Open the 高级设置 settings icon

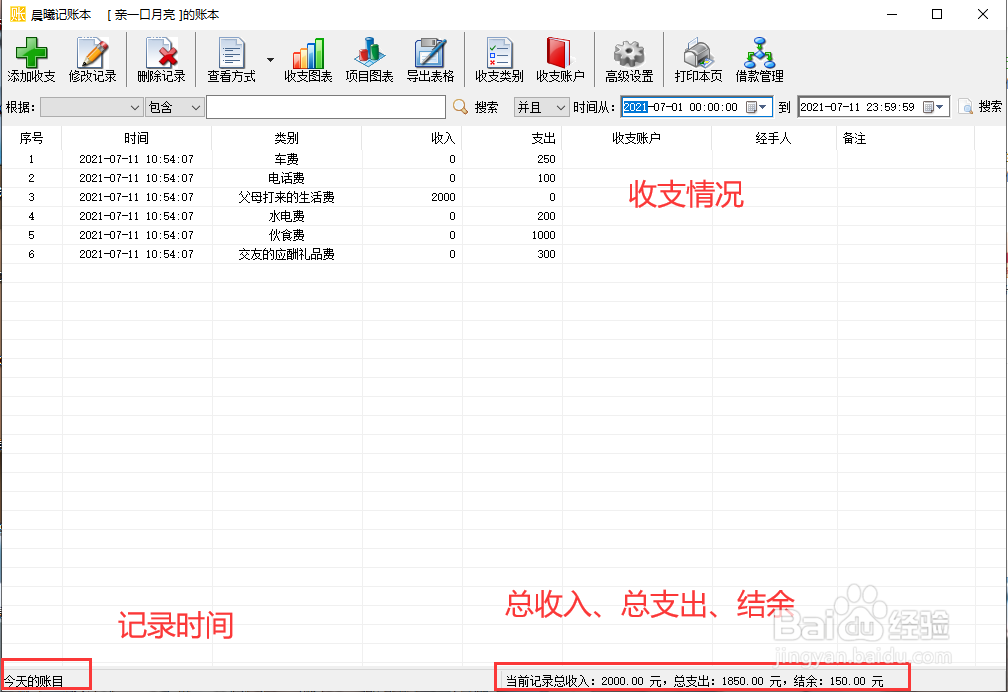(x=628, y=58)
